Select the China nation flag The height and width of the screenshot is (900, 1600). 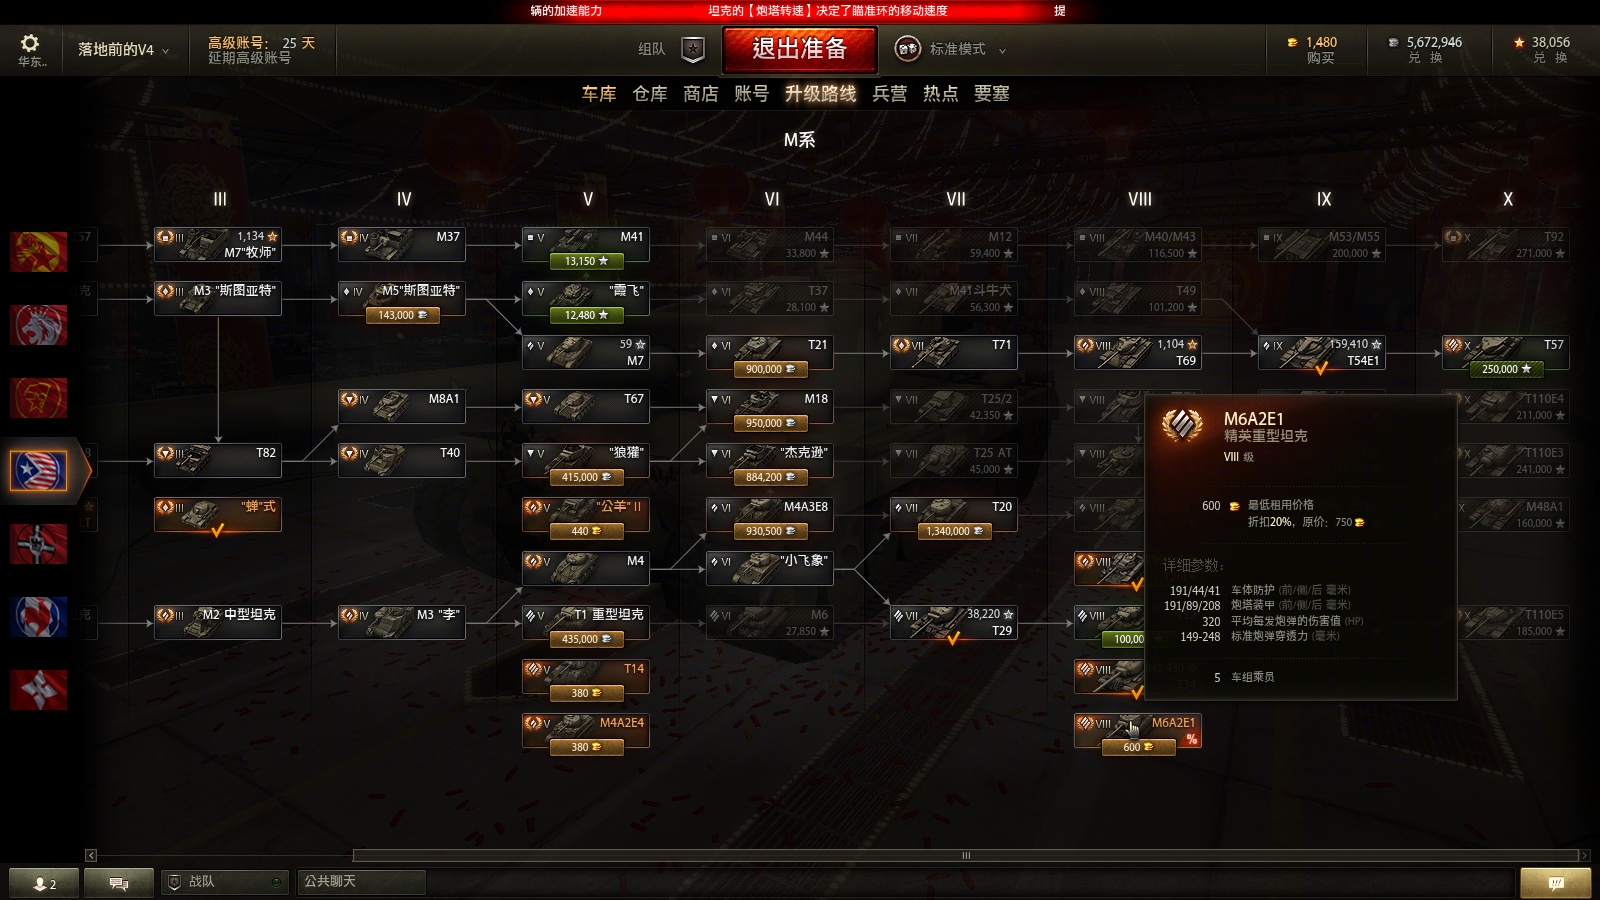pyautogui.click(x=39, y=398)
